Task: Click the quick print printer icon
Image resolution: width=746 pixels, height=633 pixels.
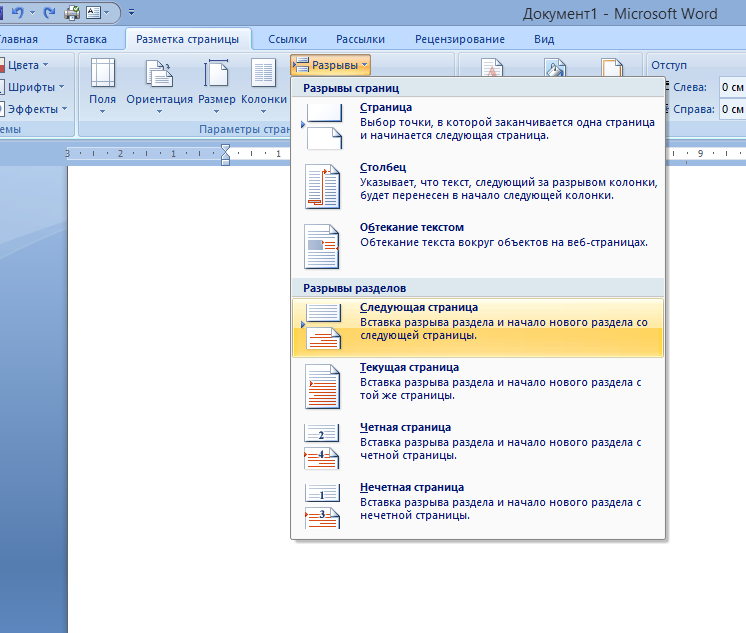Action: tap(72, 13)
